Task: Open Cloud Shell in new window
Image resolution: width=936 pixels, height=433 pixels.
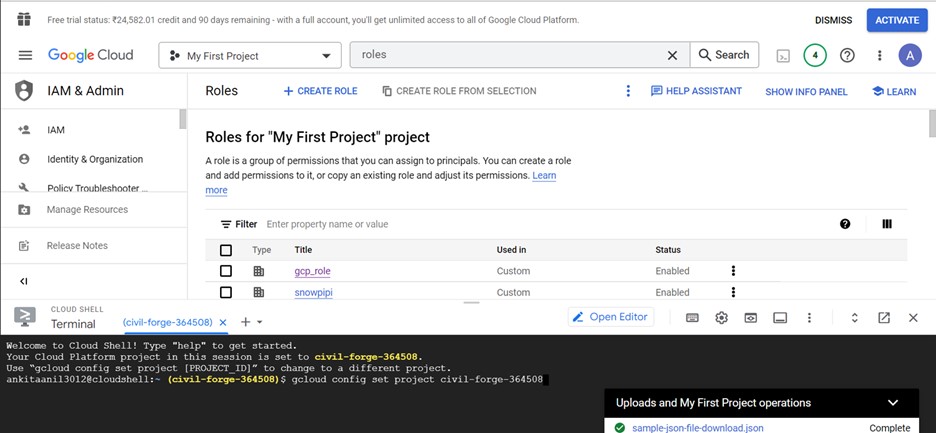Action: coord(884,318)
